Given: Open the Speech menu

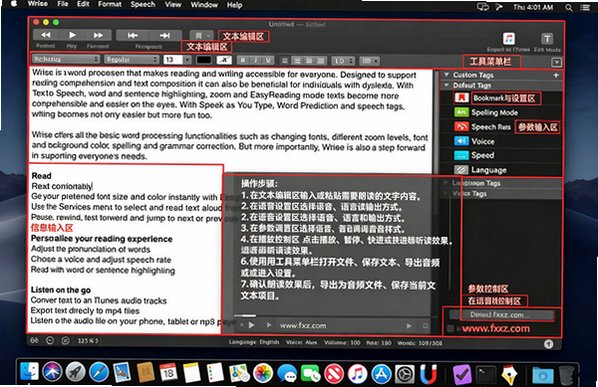Looking at the screenshot, I should coord(143,5).
